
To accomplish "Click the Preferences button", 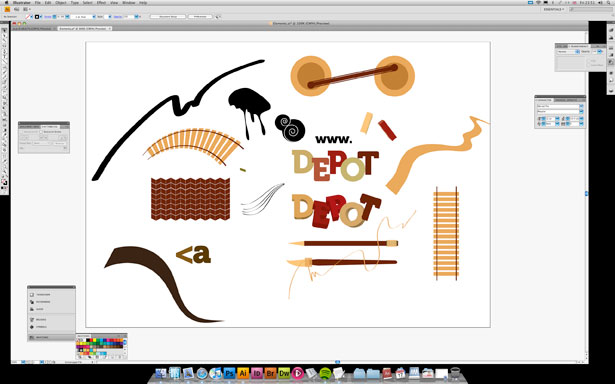I will (200, 17).
